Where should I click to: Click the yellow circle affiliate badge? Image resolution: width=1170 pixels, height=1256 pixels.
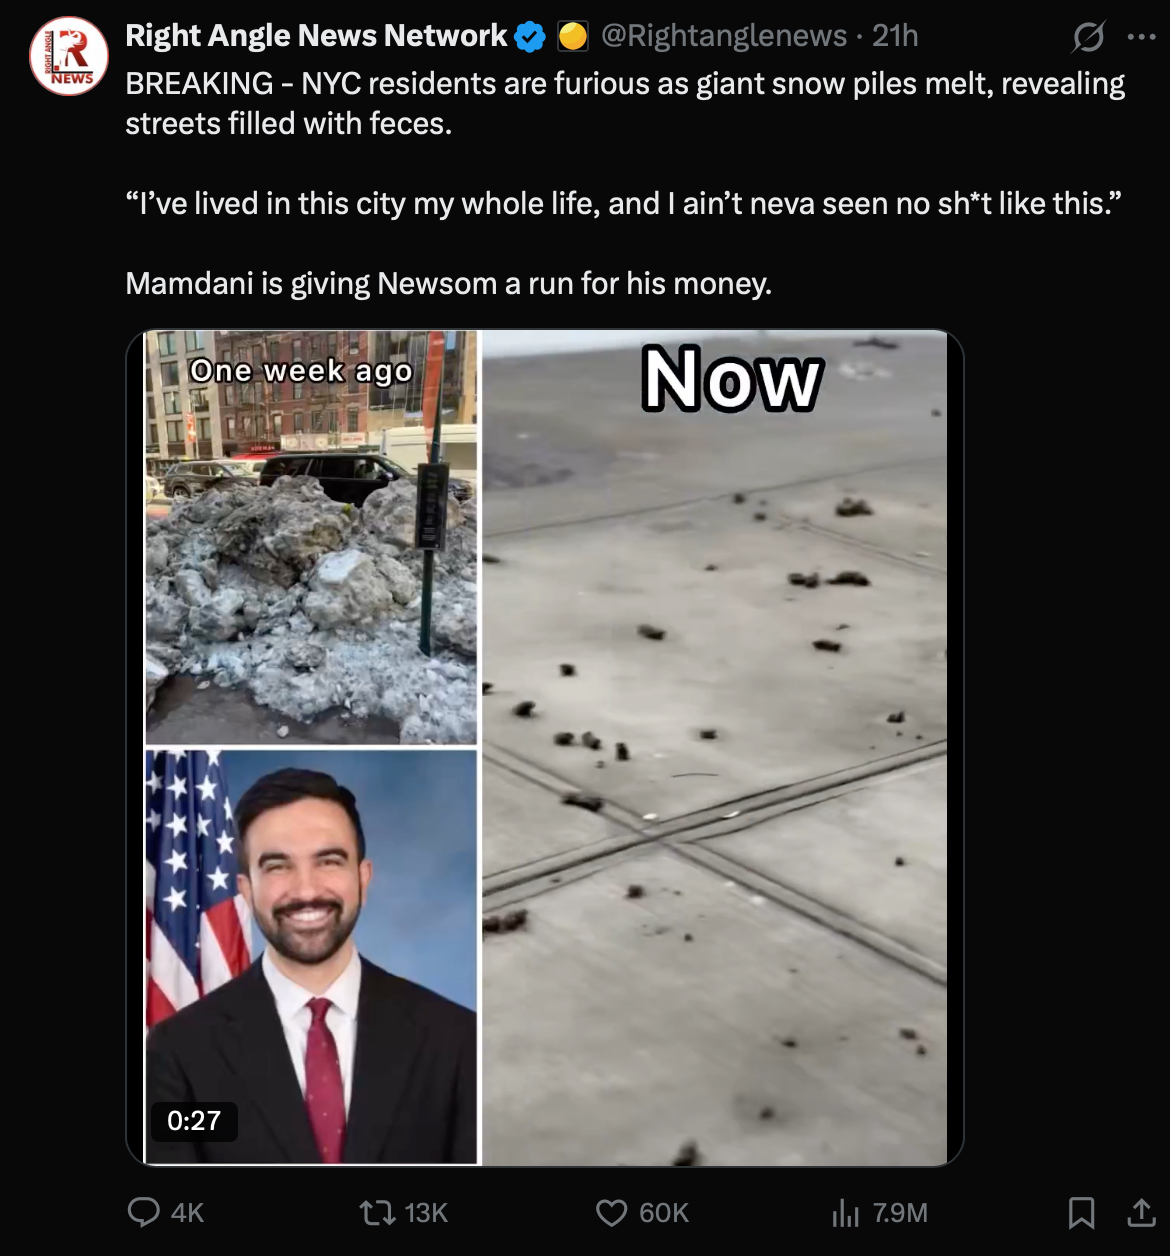573,37
